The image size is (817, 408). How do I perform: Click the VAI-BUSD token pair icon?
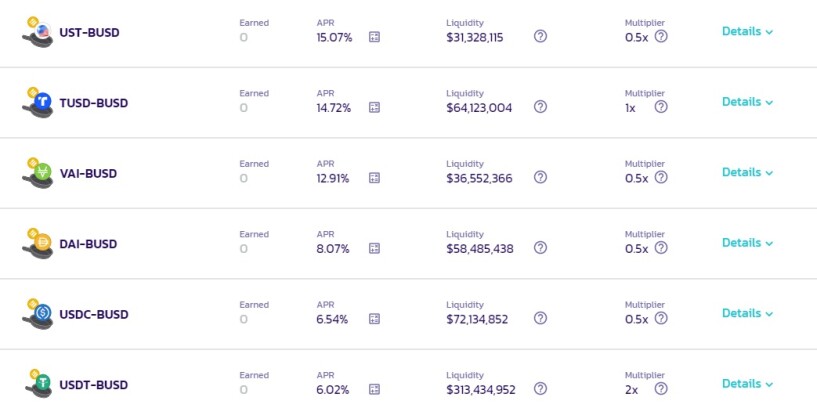tap(38, 172)
